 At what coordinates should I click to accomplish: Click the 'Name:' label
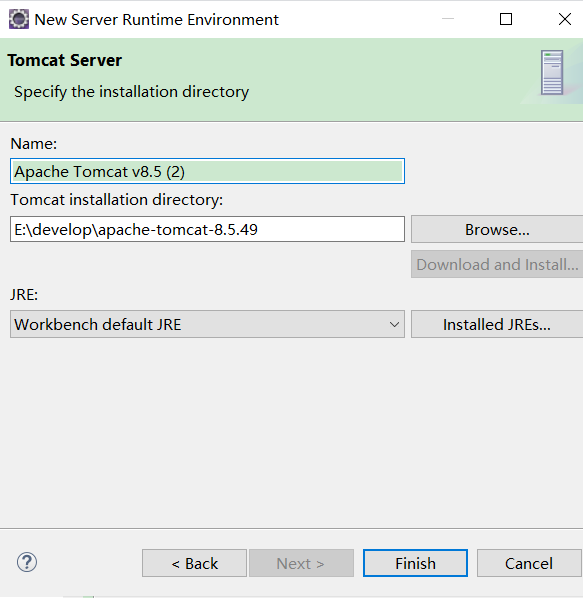[x=34, y=144]
